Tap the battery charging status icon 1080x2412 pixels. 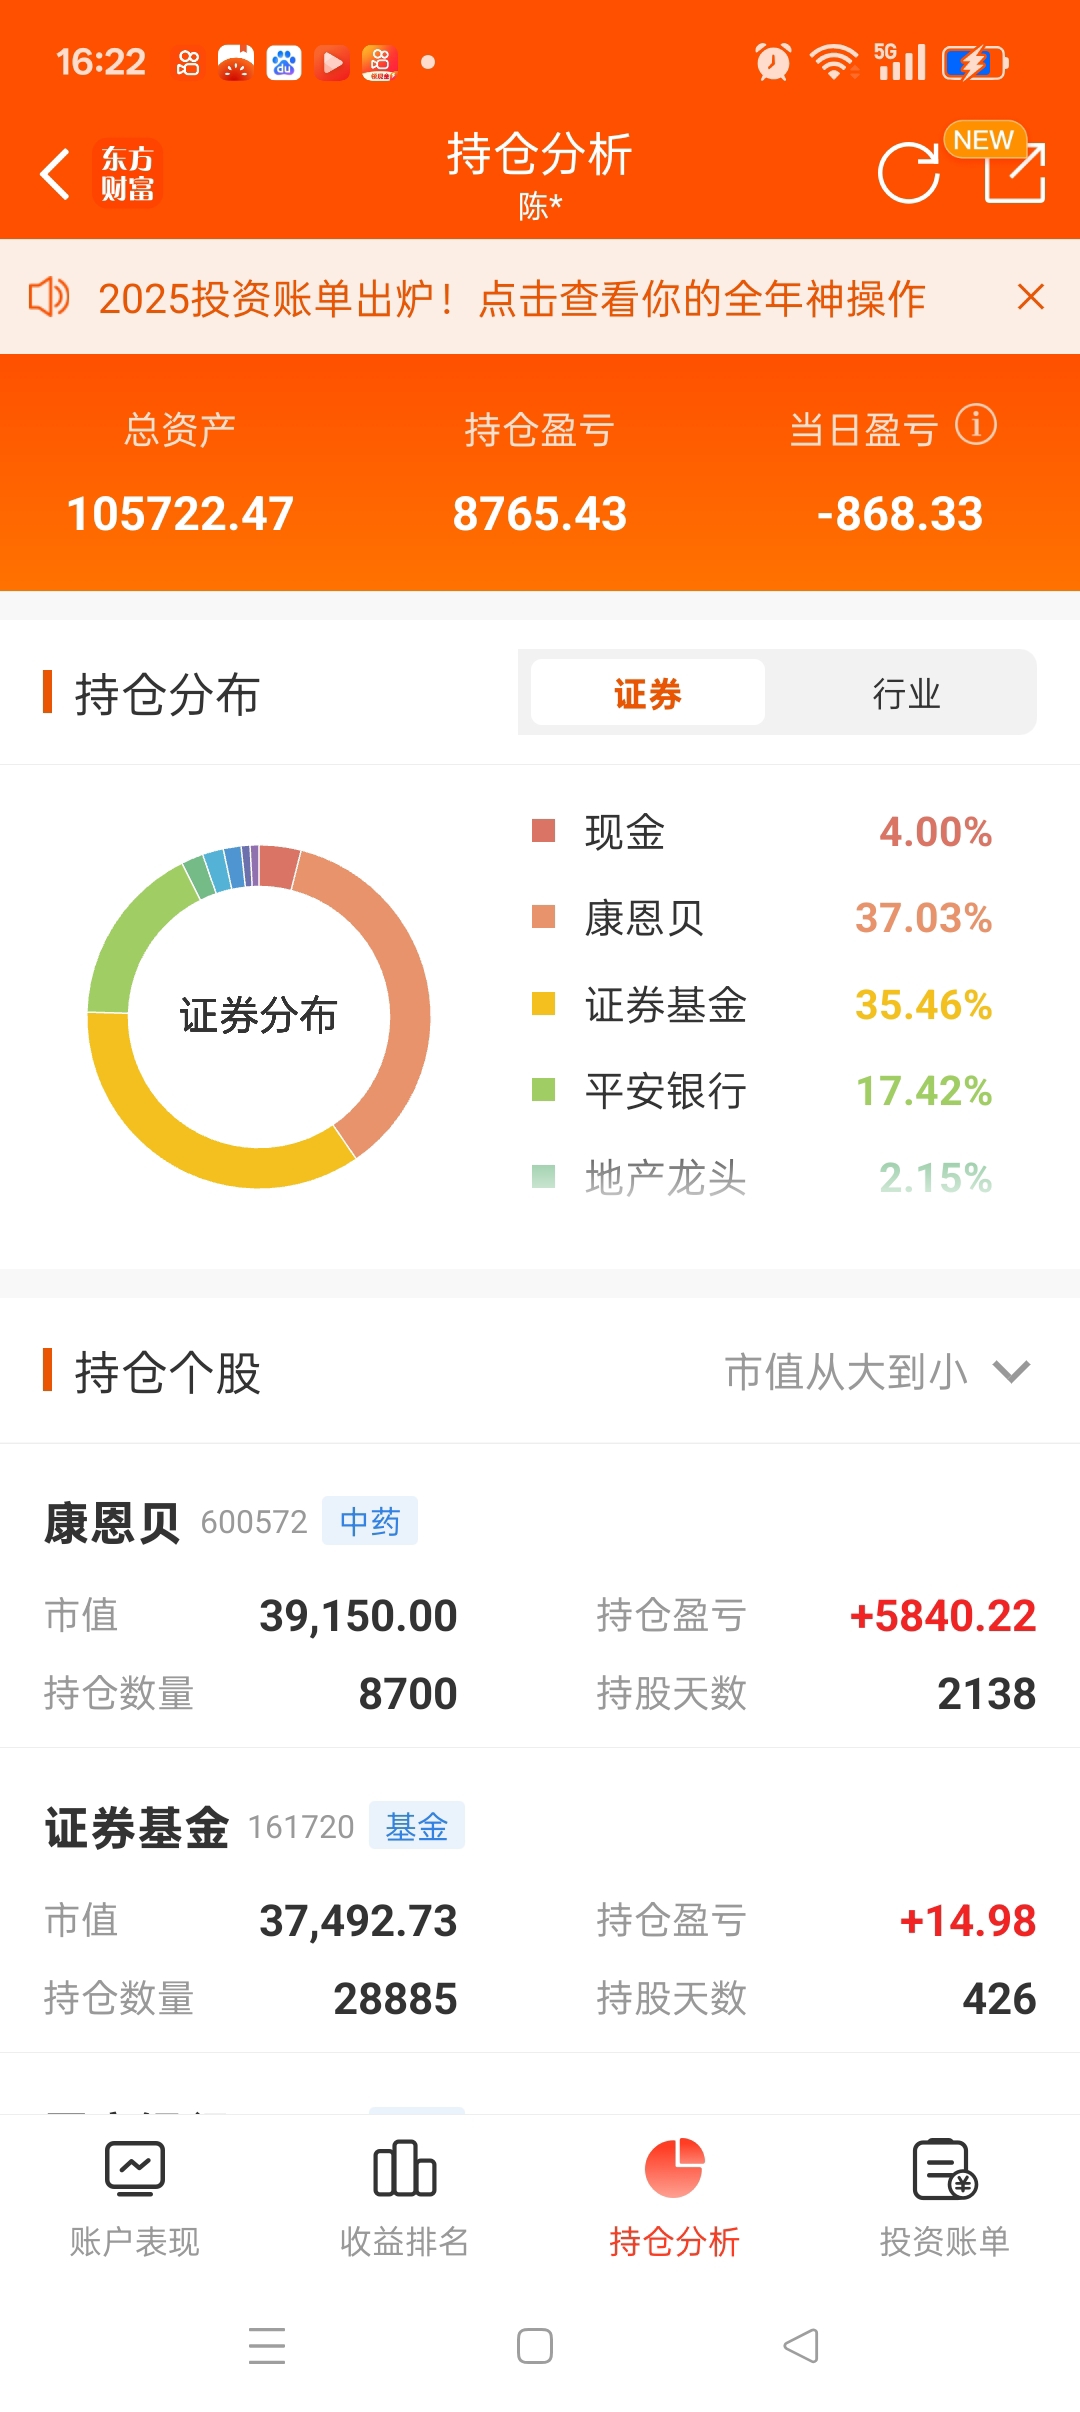pos(976,63)
